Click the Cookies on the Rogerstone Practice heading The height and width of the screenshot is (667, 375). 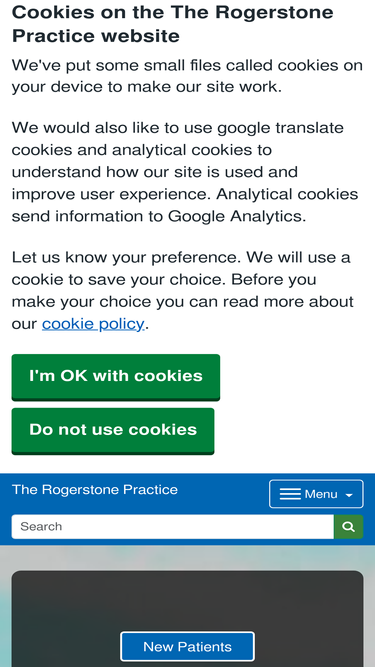click(173, 24)
